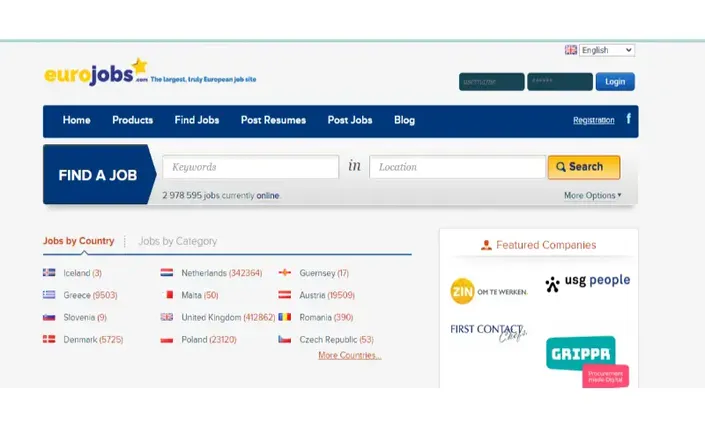Viewport: 705px width, 427px height.
Task: Click the Iceland flag icon
Action: coord(49,272)
